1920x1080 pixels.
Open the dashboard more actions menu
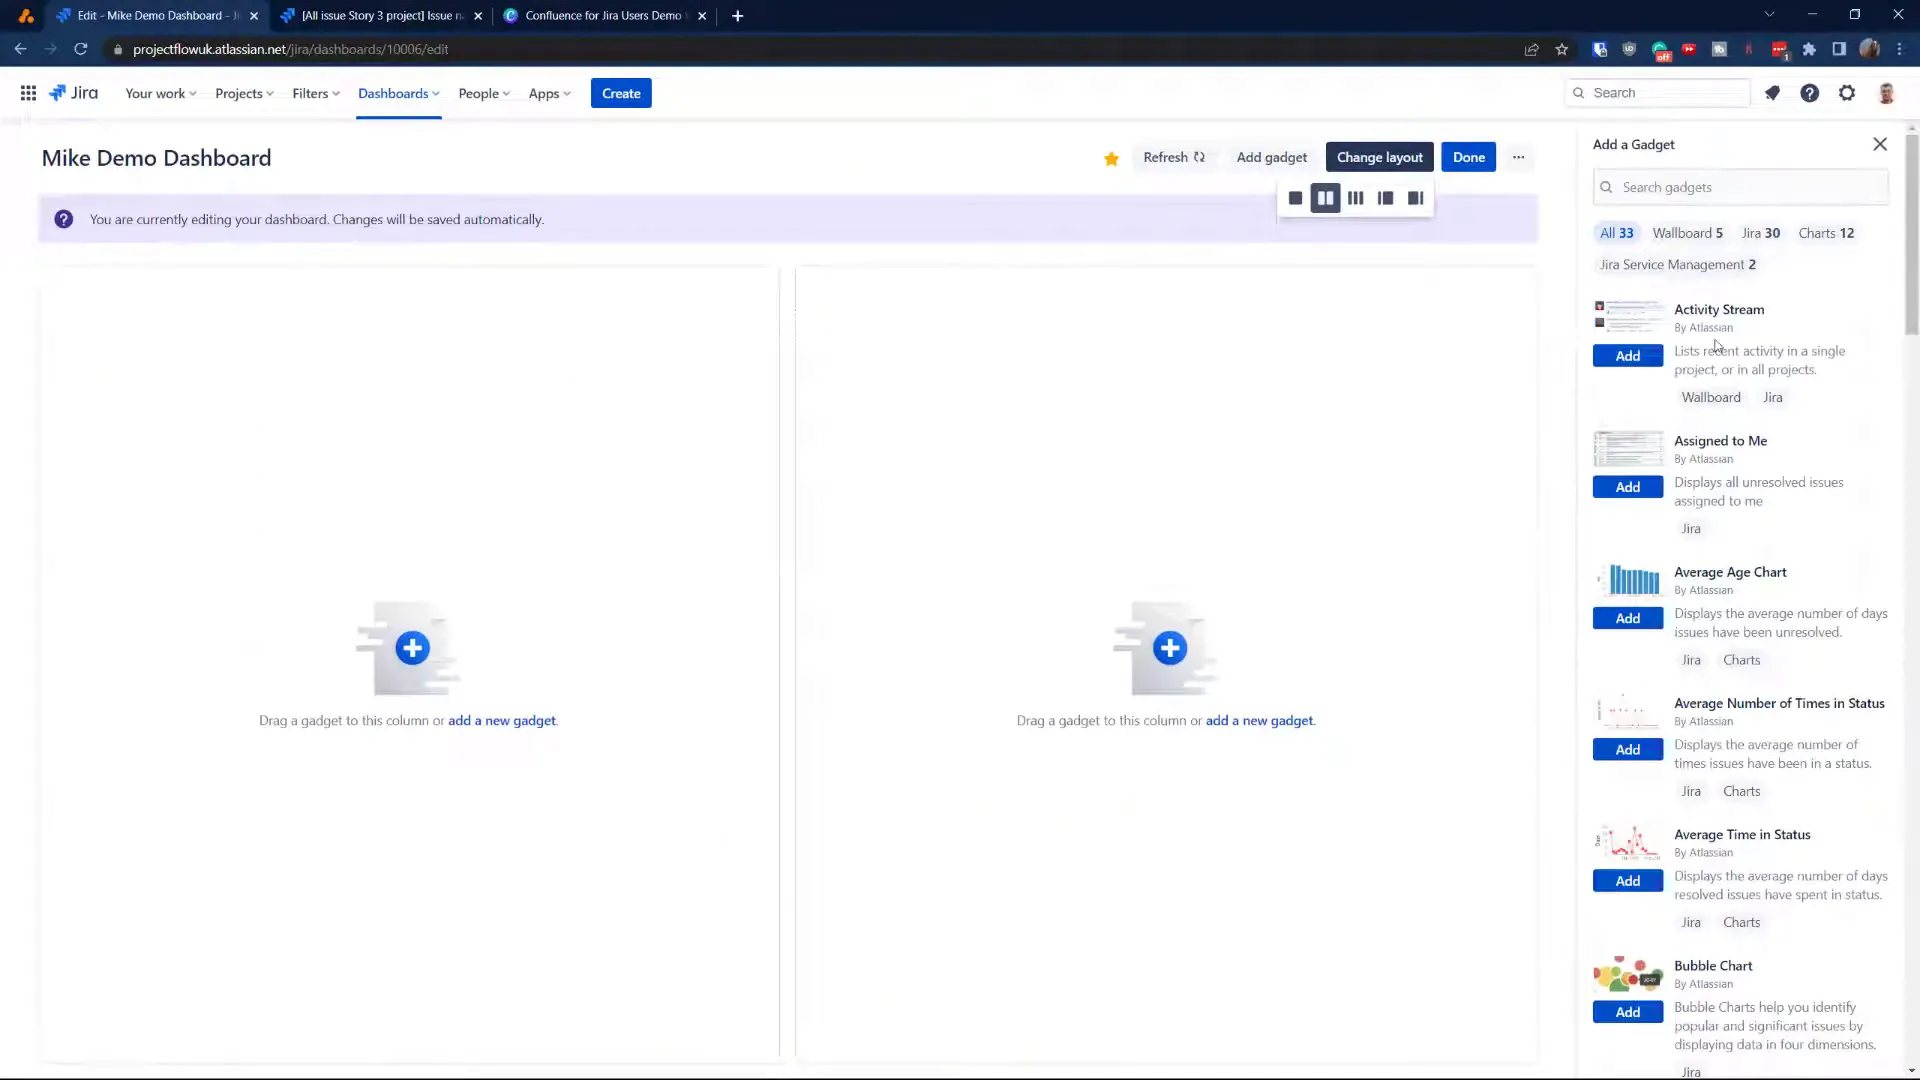tap(1518, 157)
